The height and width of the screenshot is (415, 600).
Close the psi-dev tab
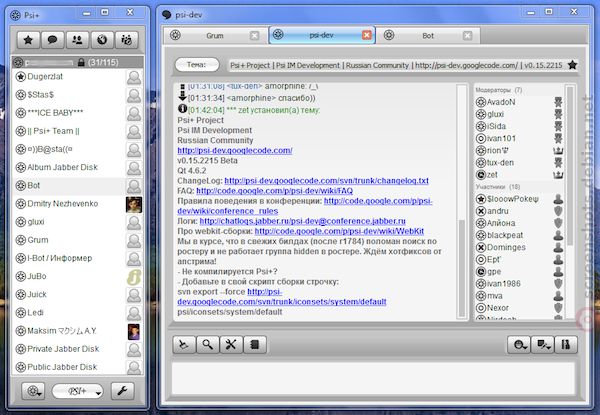point(367,35)
